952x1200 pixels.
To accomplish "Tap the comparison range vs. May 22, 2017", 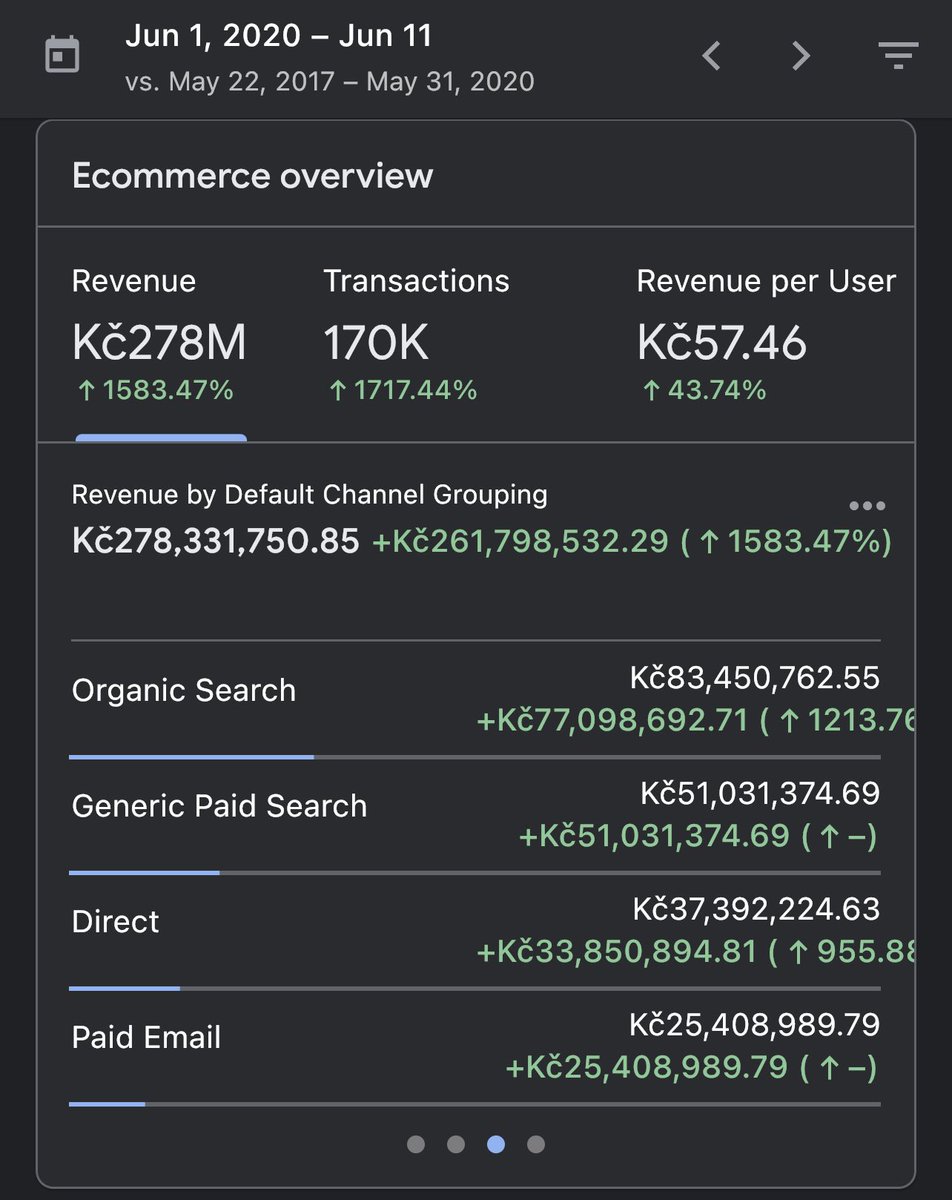I will click(330, 80).
